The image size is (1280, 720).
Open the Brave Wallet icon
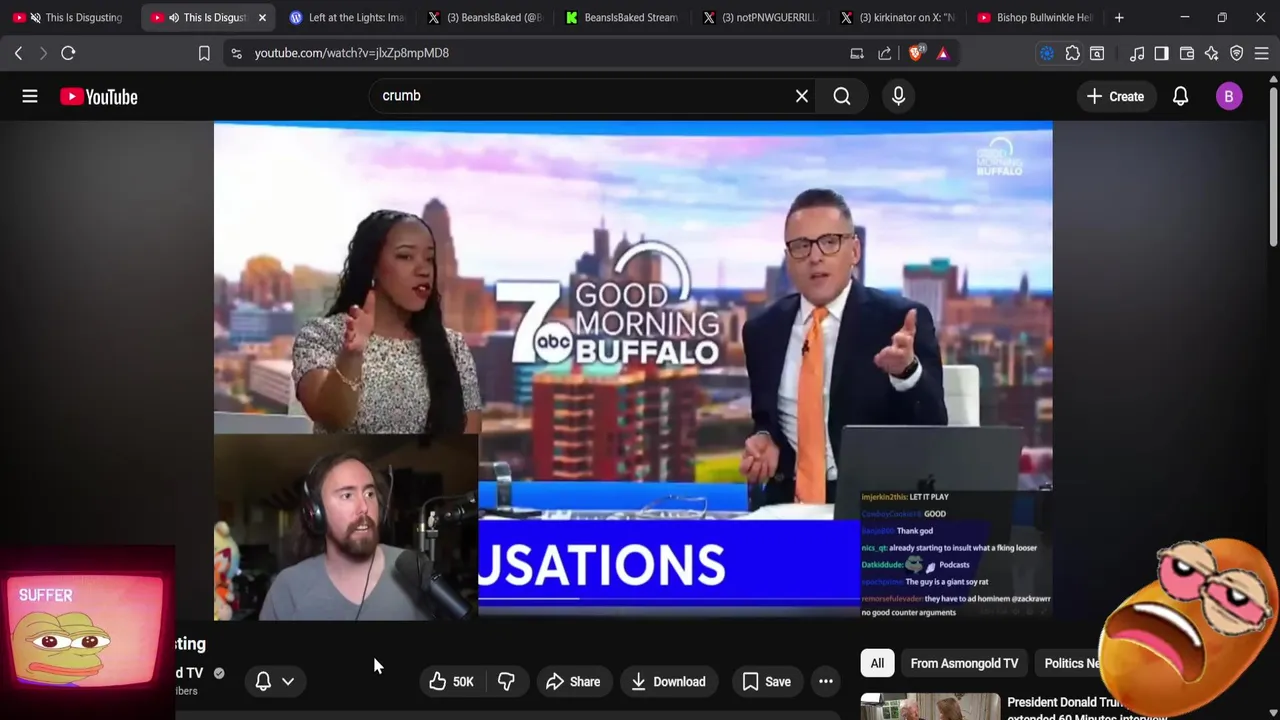1187,53
